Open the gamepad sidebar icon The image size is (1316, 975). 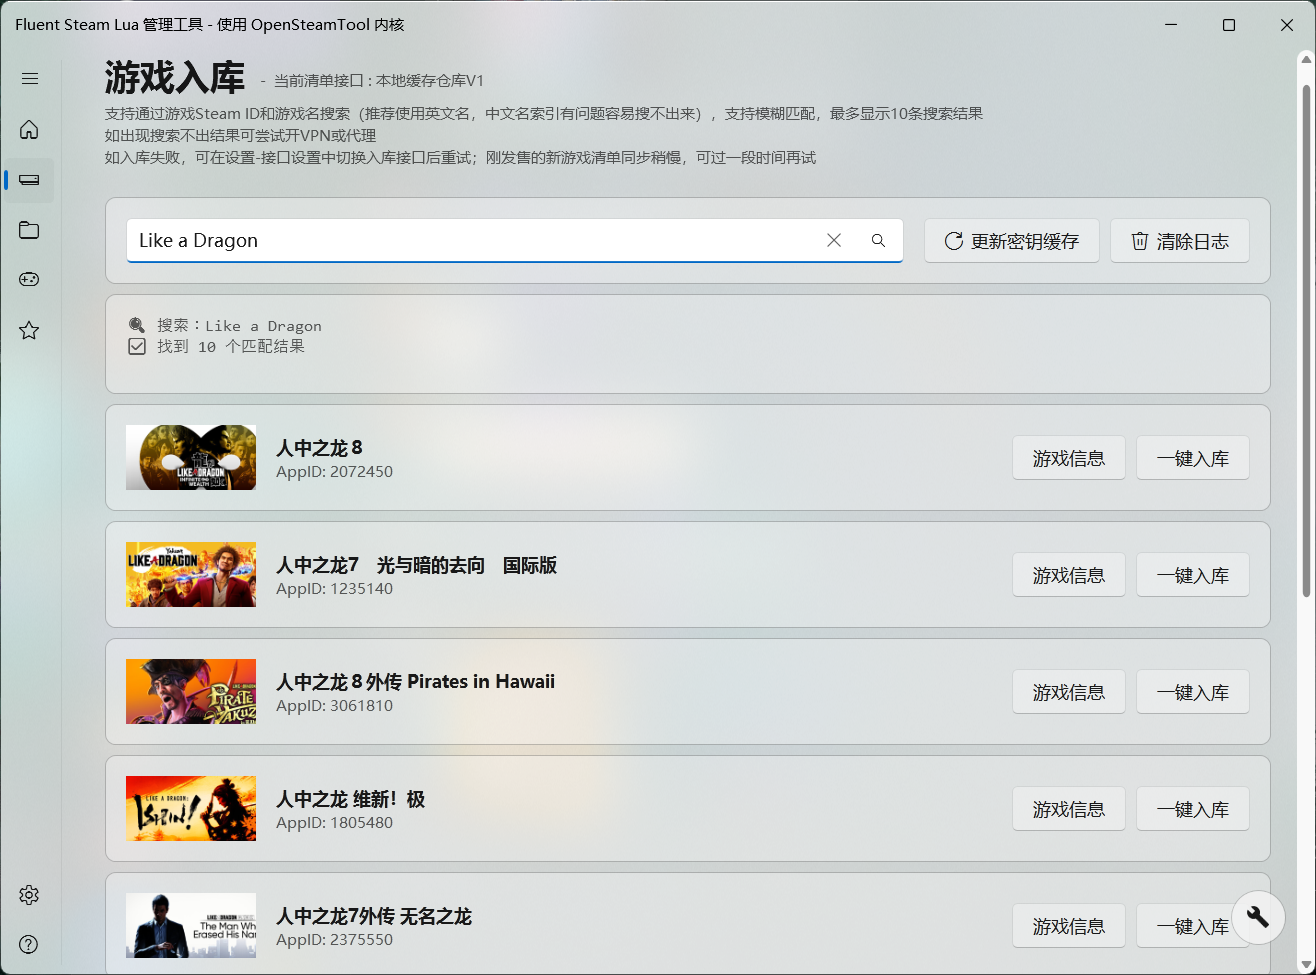point(29,280)
